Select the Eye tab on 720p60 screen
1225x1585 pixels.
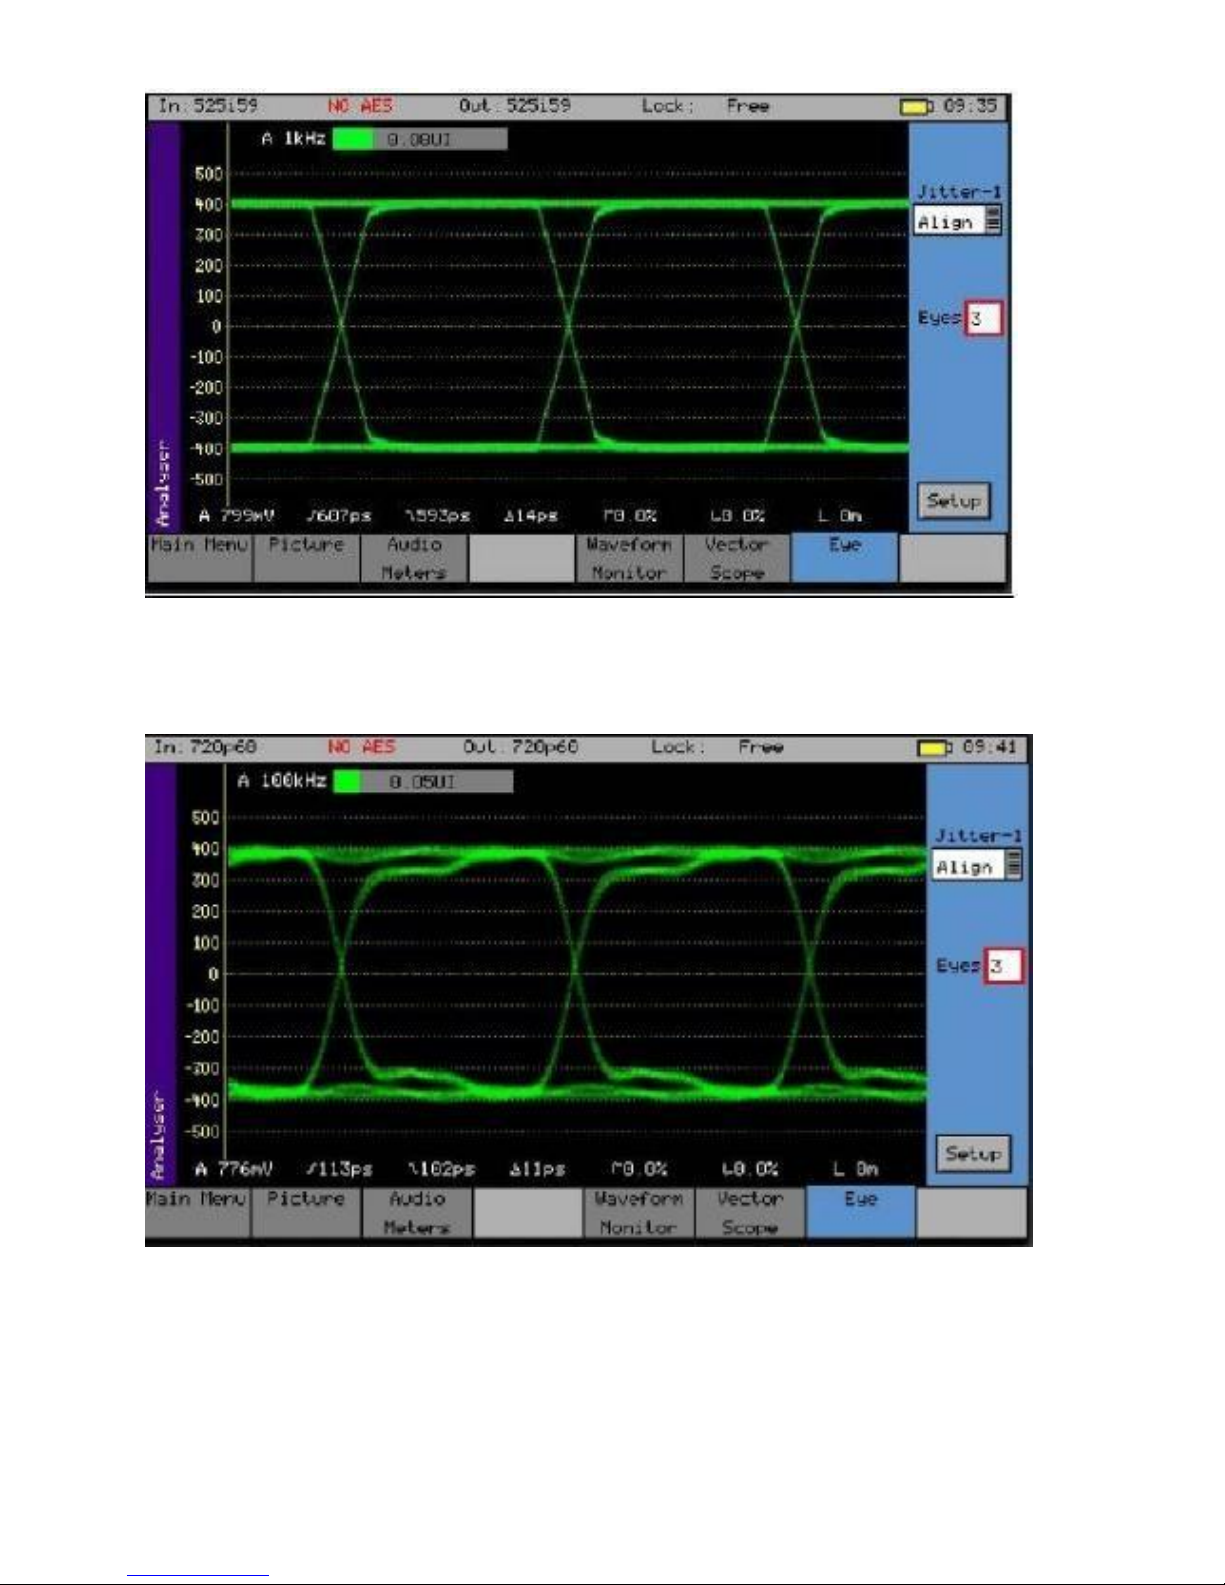[860, 1212]
